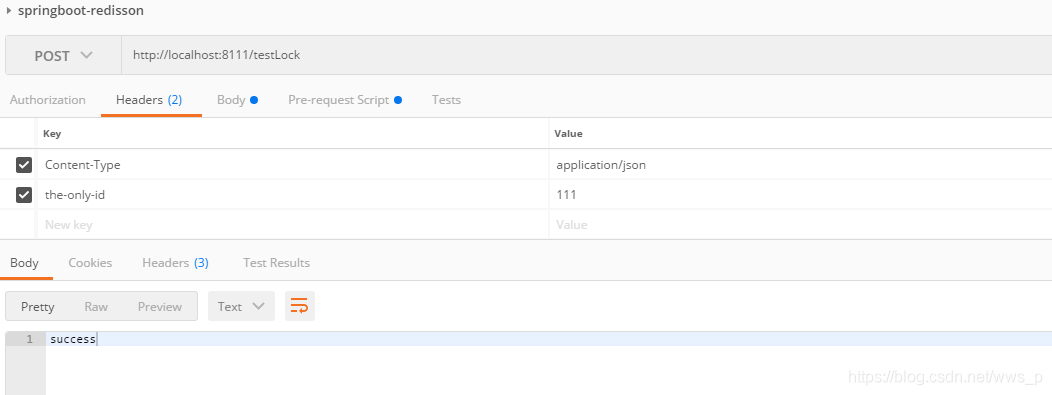The height and width of the screenshot is (395, 1052).
Task: Select the application/json value cell
Action: coord(800,164)
